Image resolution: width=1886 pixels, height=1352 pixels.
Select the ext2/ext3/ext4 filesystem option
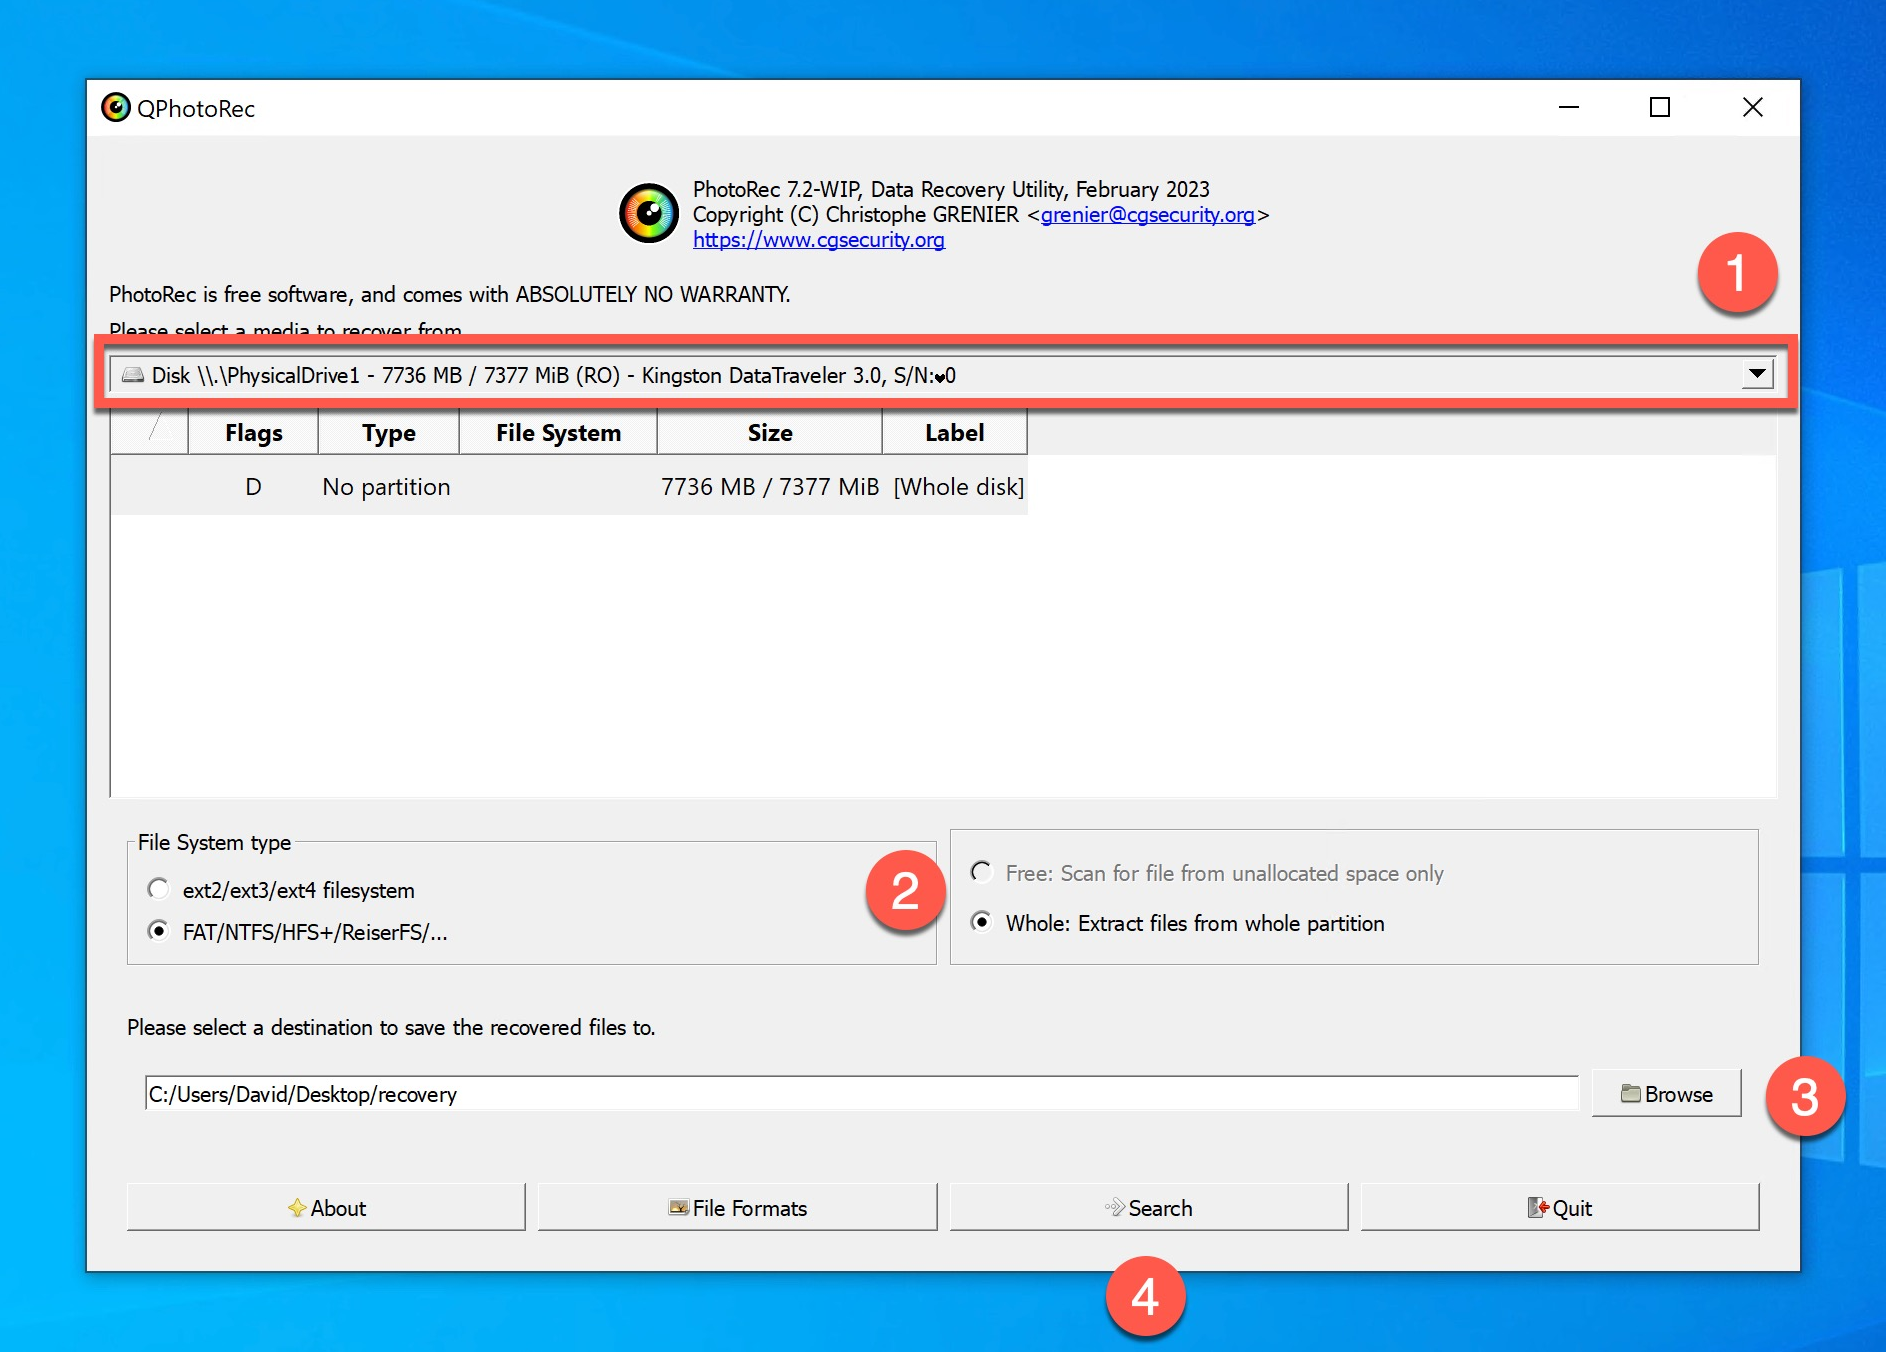(x=158, y=888)
